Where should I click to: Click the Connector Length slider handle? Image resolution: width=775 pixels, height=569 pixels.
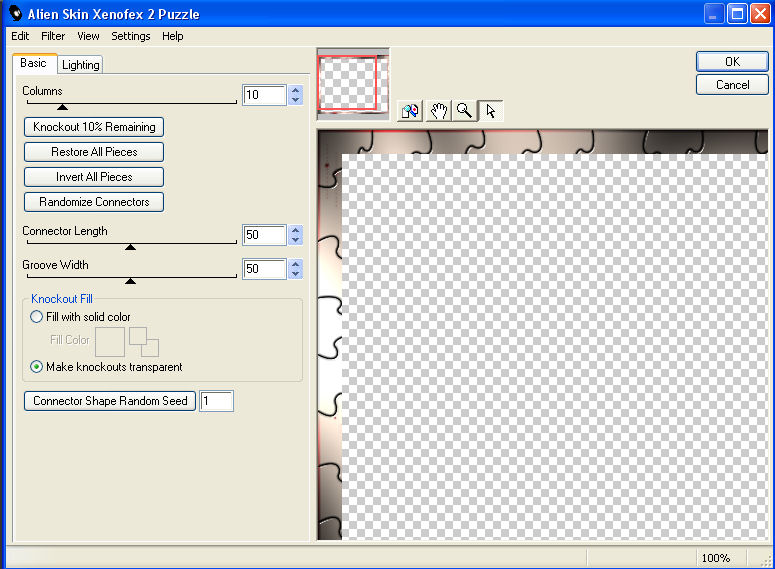click(x=130, y=246)
